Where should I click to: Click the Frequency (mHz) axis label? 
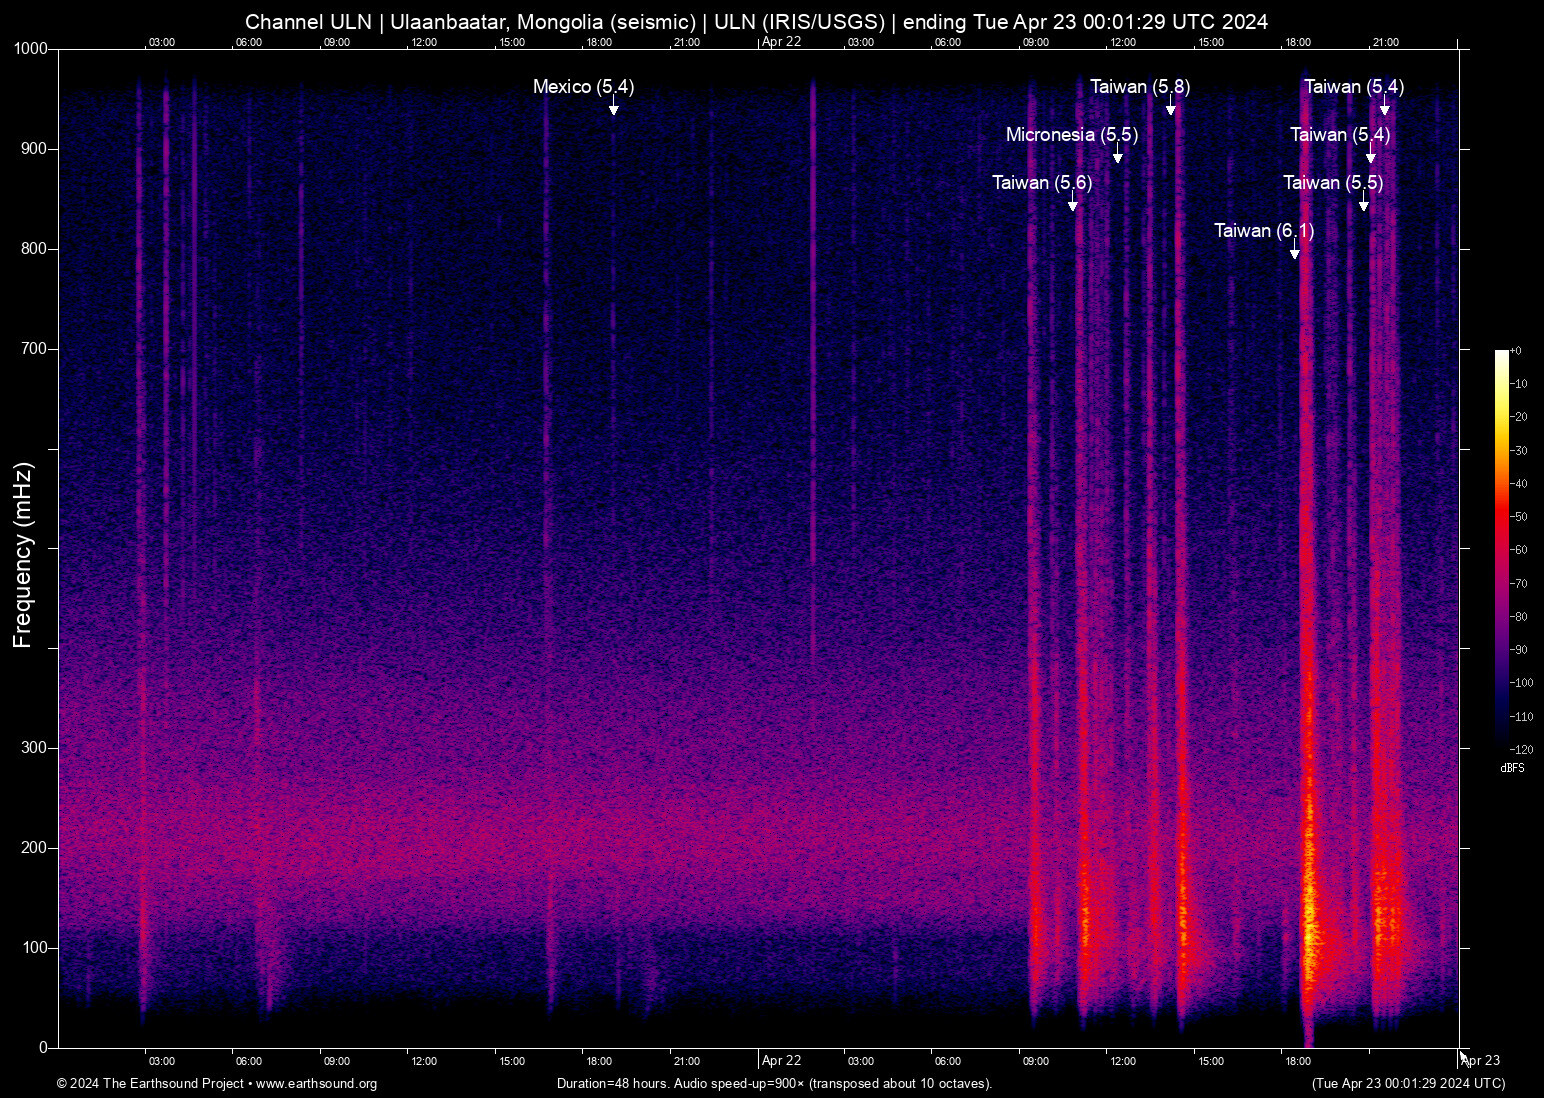click(22, 555)
